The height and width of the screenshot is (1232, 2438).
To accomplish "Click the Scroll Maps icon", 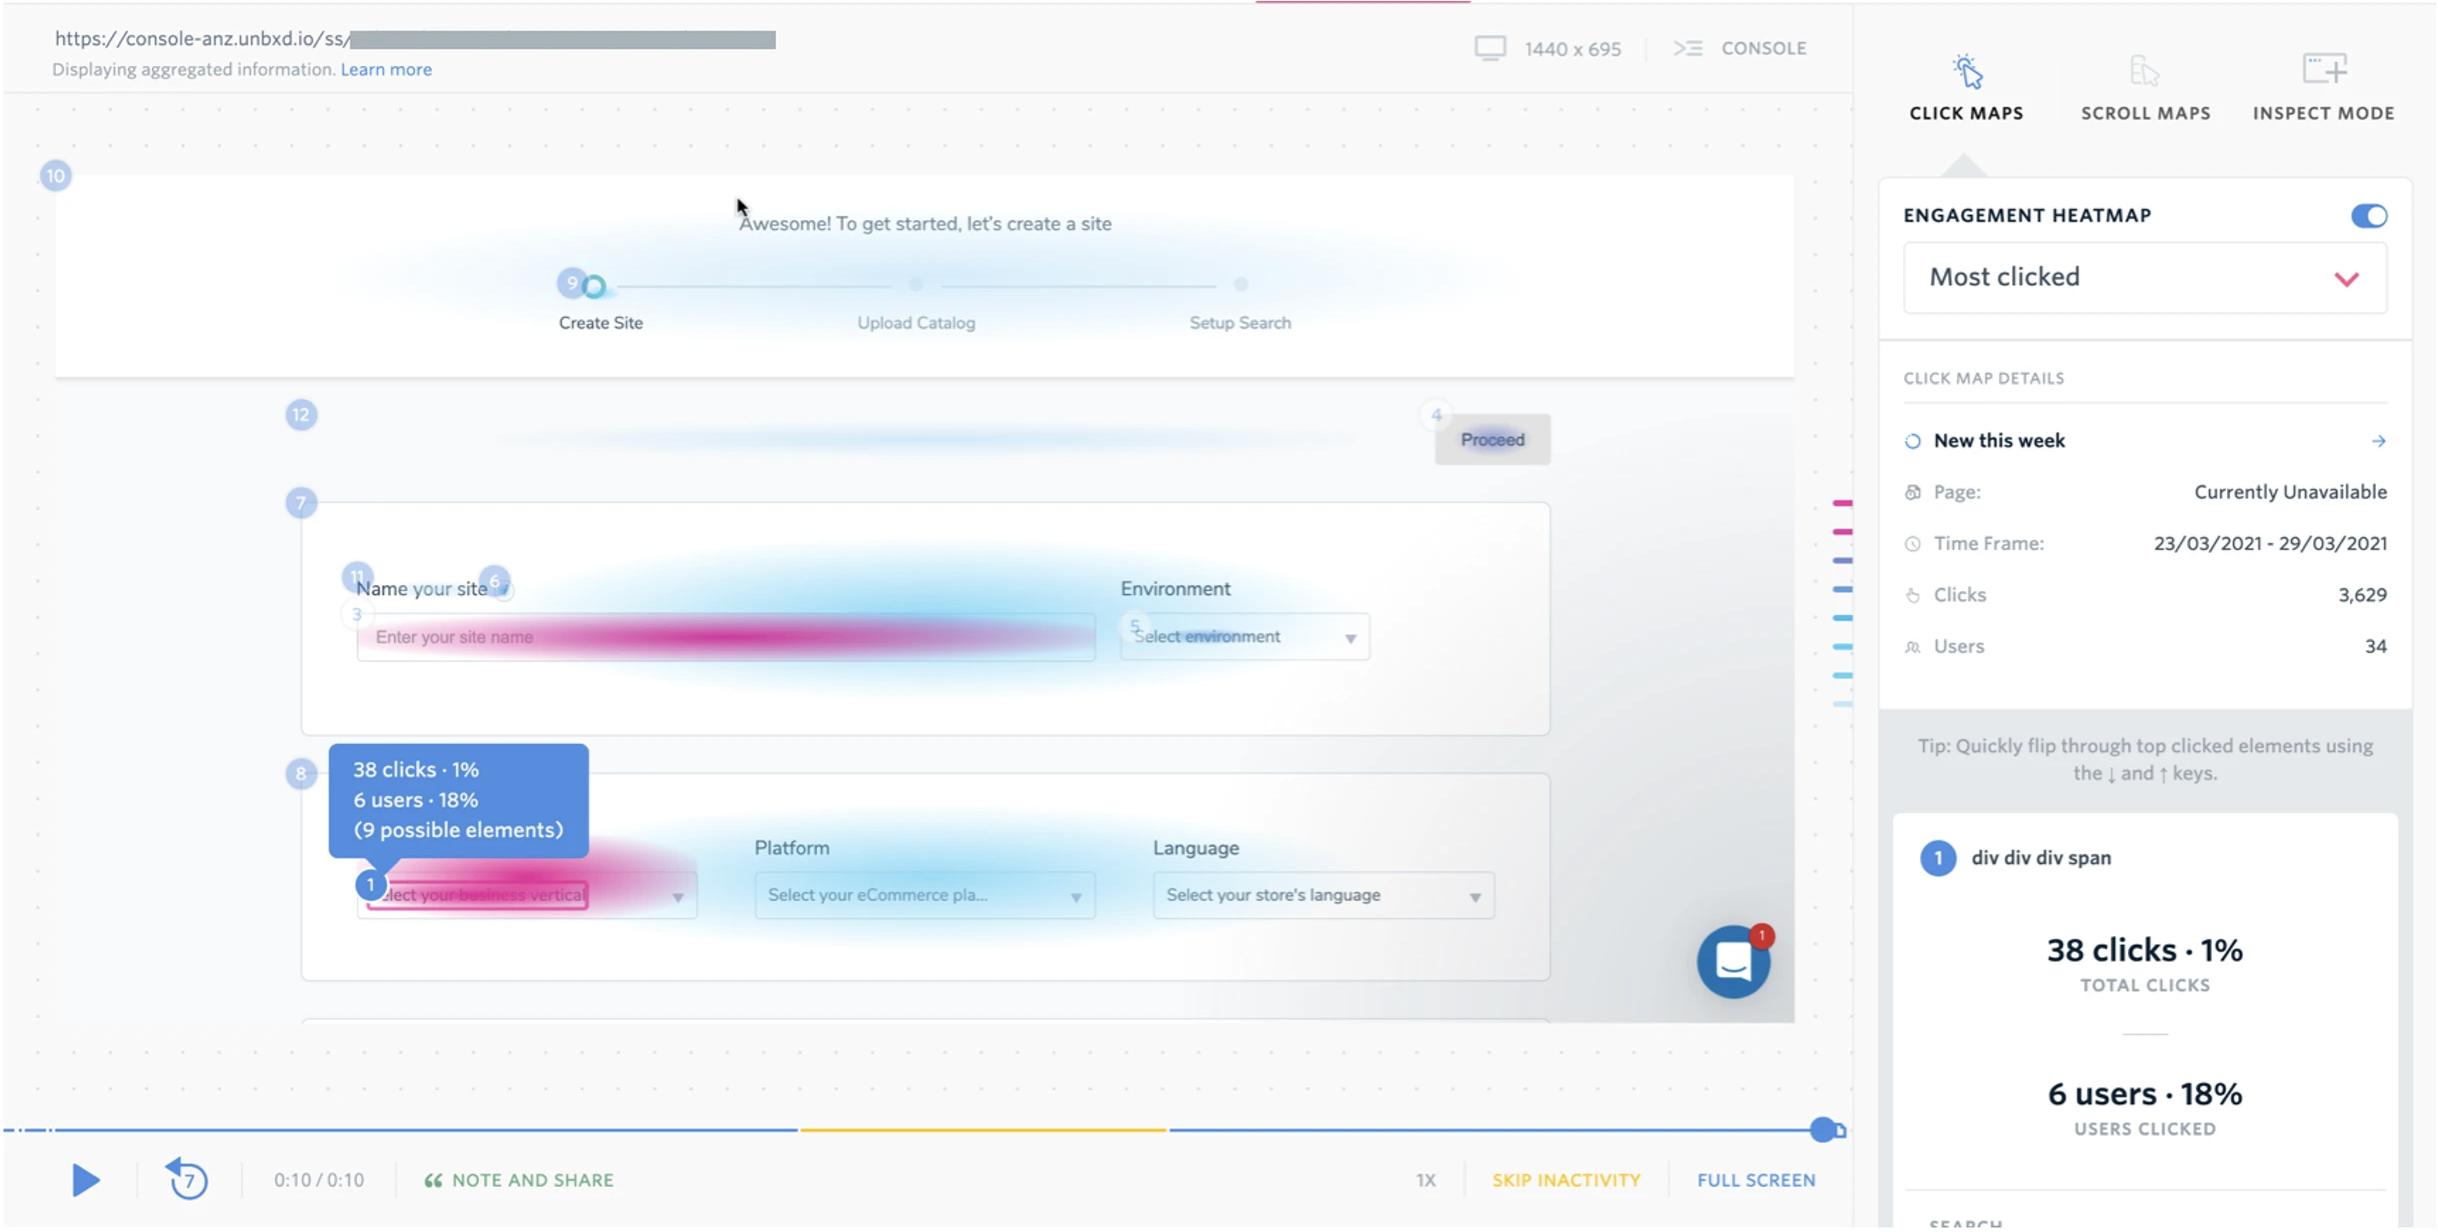I will pyautogui.click(x=2144, y=71).
